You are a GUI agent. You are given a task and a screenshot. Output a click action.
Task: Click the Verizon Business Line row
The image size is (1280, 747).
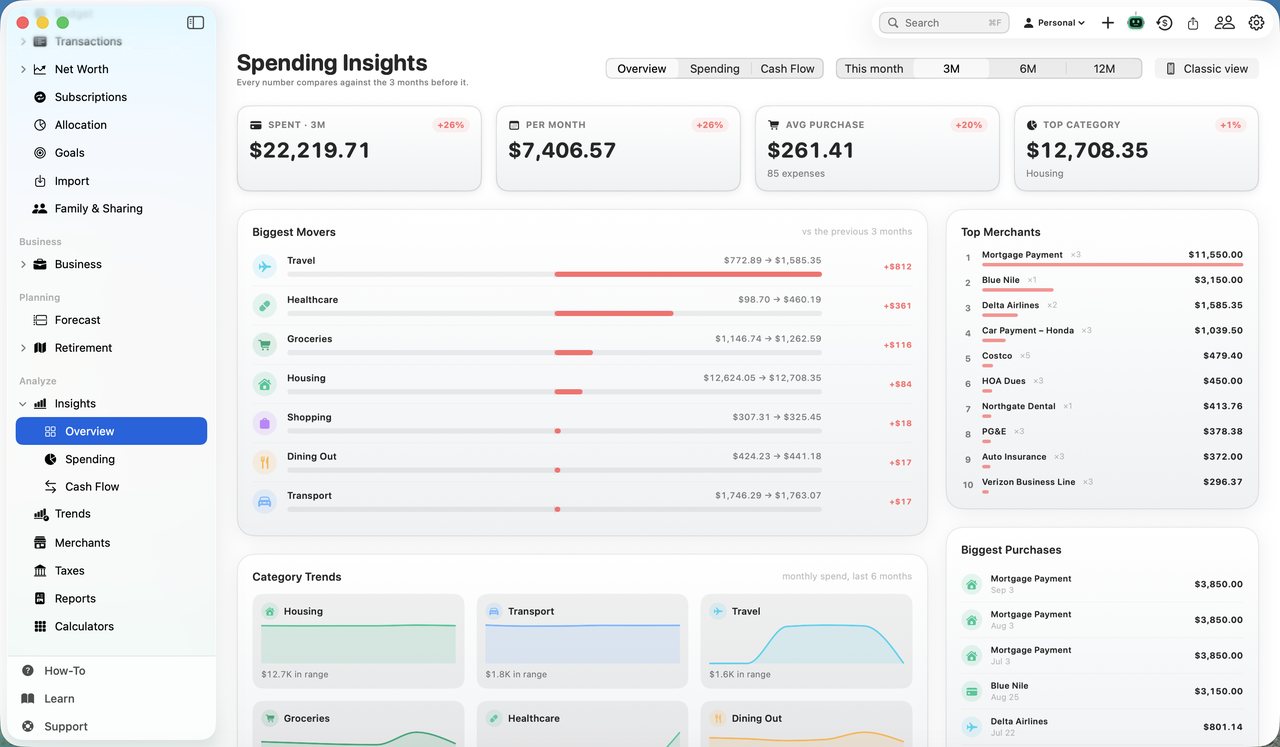[x=1102, y=484]
